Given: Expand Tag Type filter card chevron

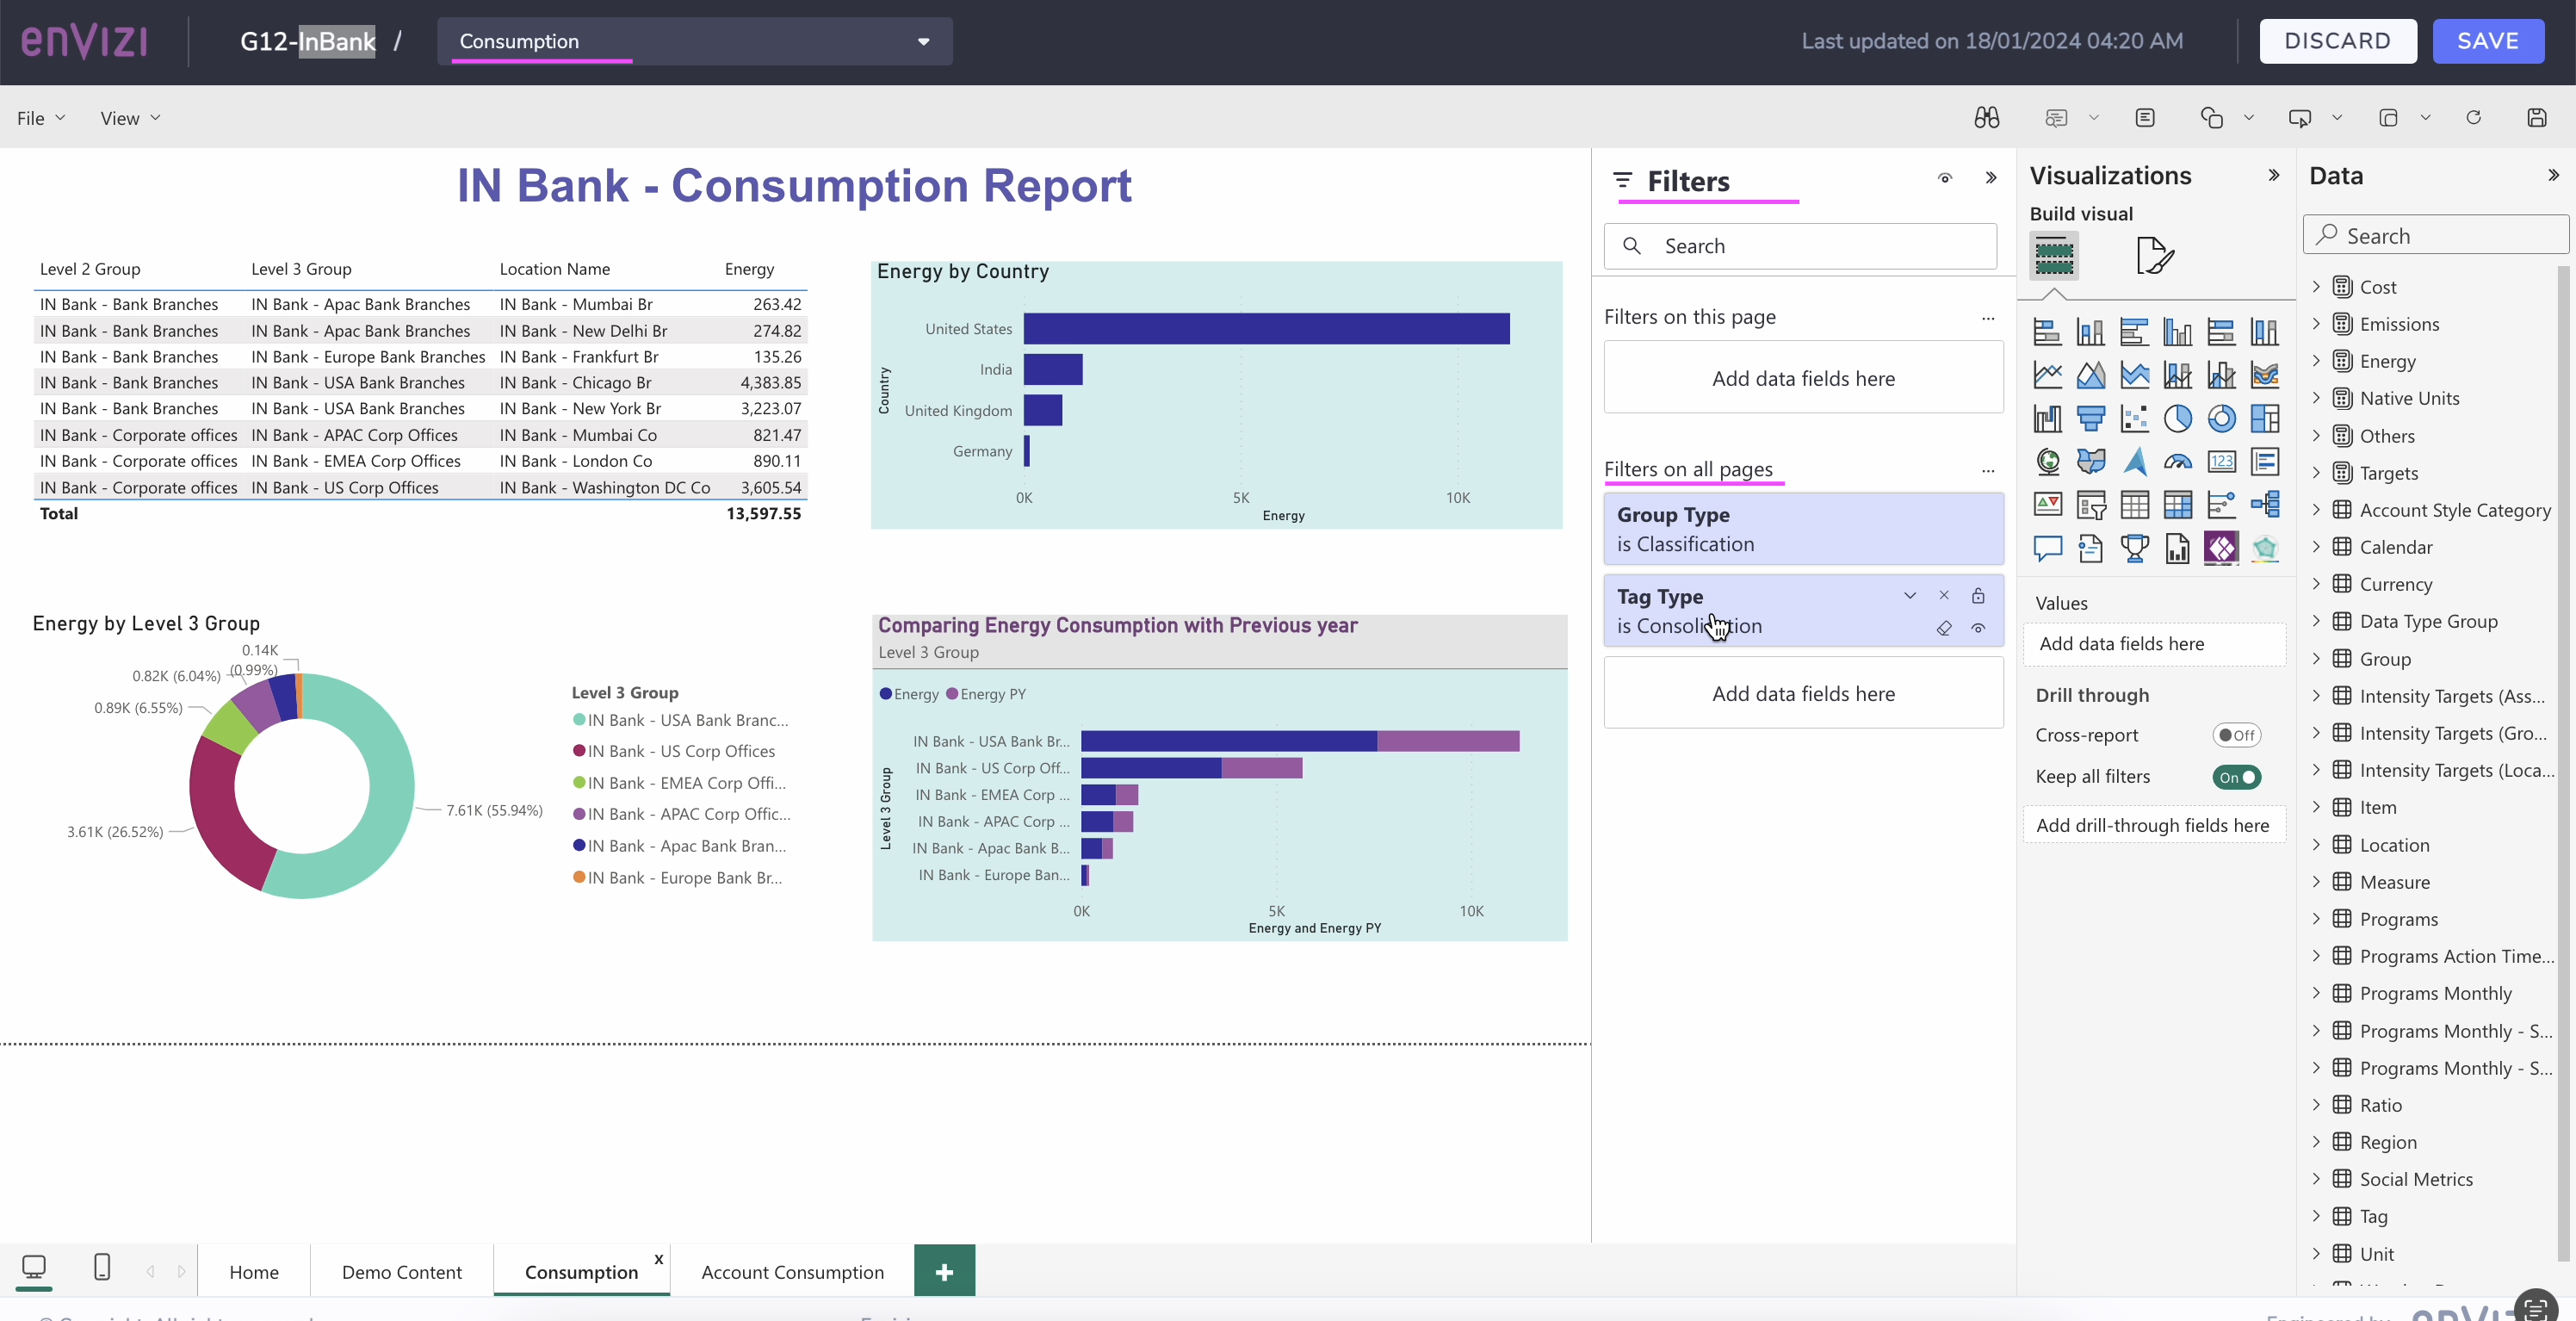Looking at the screenshot, I should tap(1910, 596).
